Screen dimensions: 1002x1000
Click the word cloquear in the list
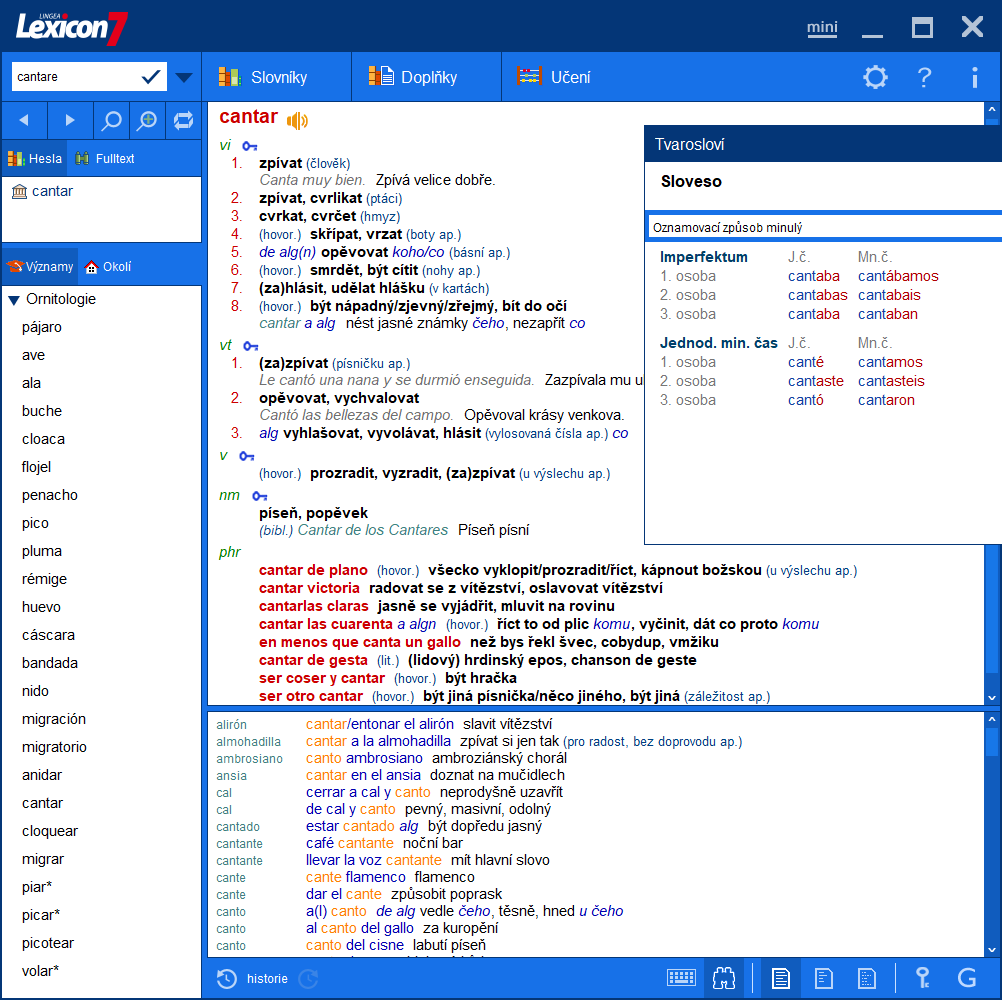[x=50, y=831]
